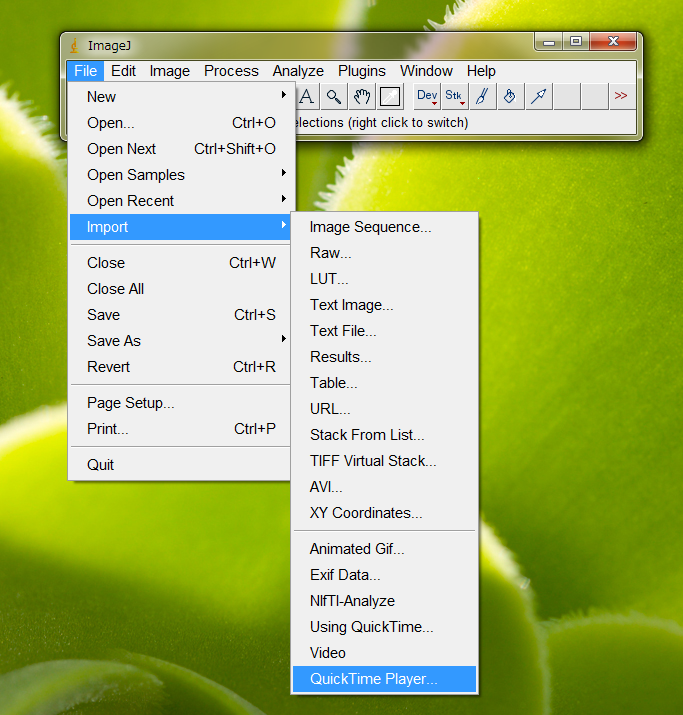Select the Text tool
This screenshot has height=715, width=683.
point(307,96)
